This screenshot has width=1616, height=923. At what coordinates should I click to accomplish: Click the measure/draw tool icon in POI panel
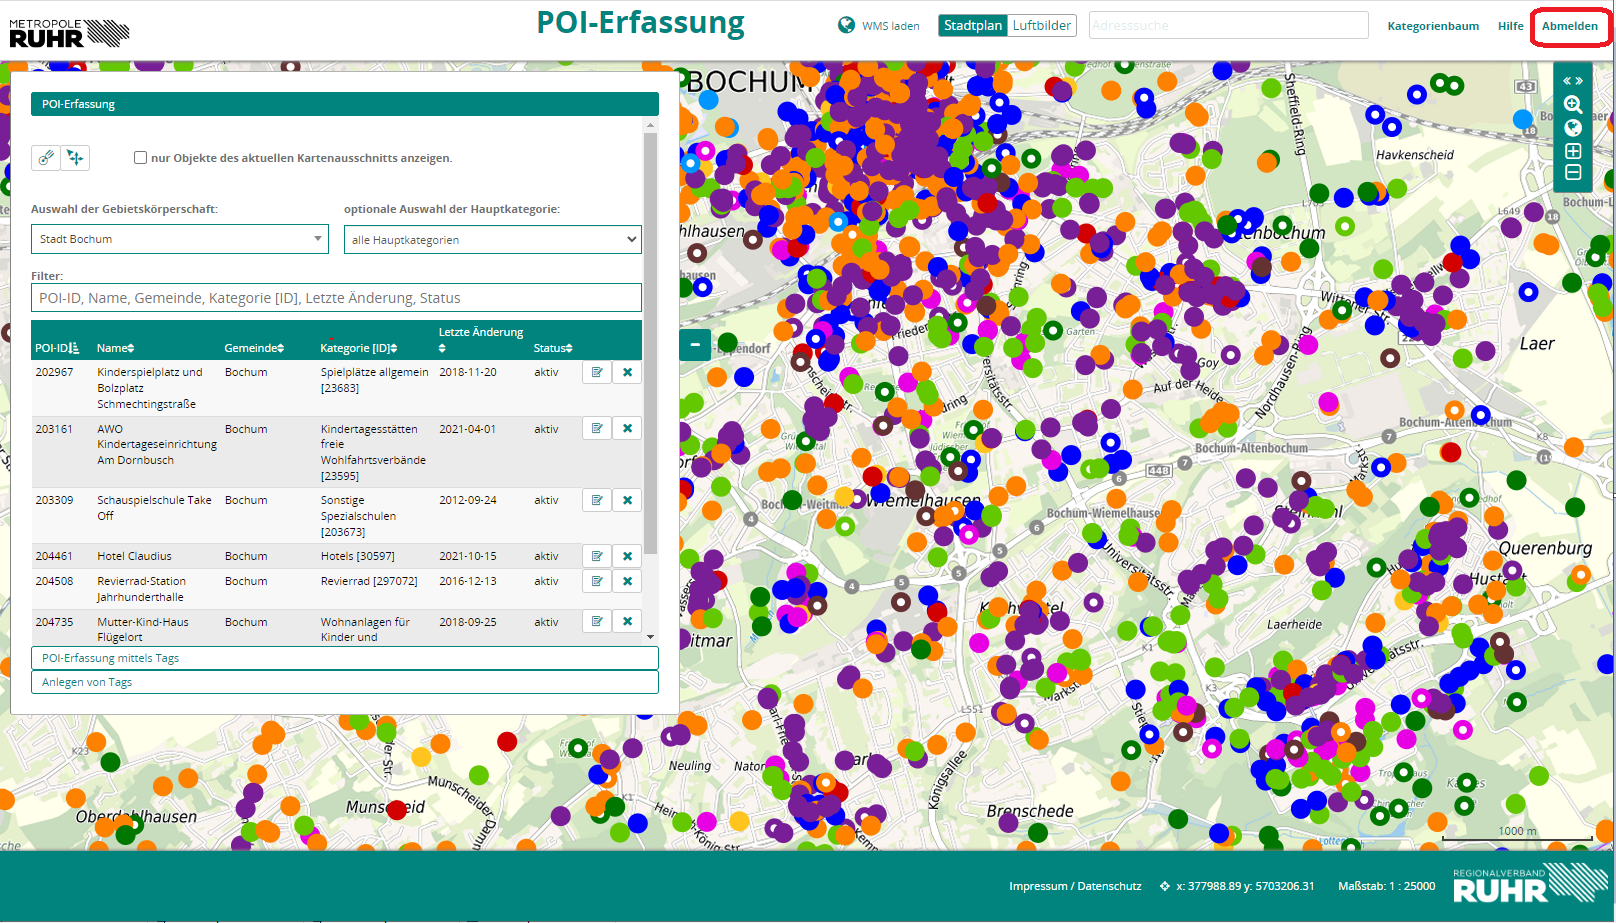(x=46, y=158)
